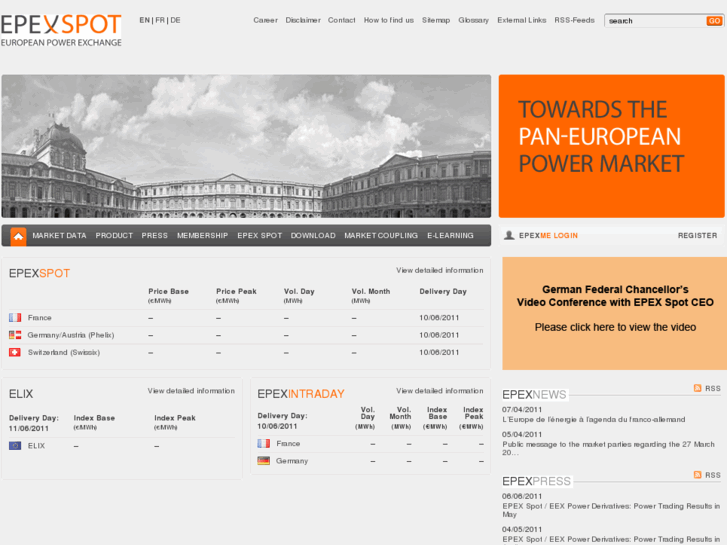Click the EPEXME LOGIN link
This screenshot has height=545, width=727.
548,236
